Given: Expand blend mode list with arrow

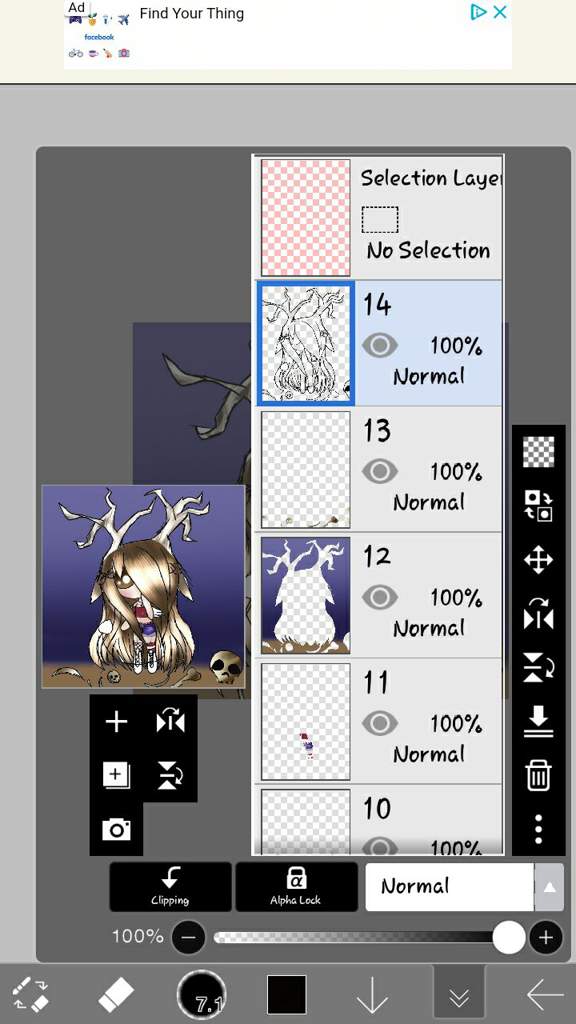Looking at the screenshot, I should point(549,887).
